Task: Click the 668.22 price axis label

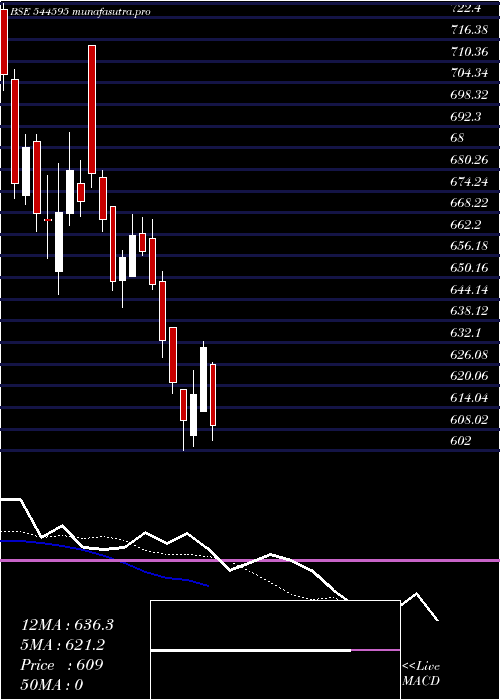Action: (470, 203)
